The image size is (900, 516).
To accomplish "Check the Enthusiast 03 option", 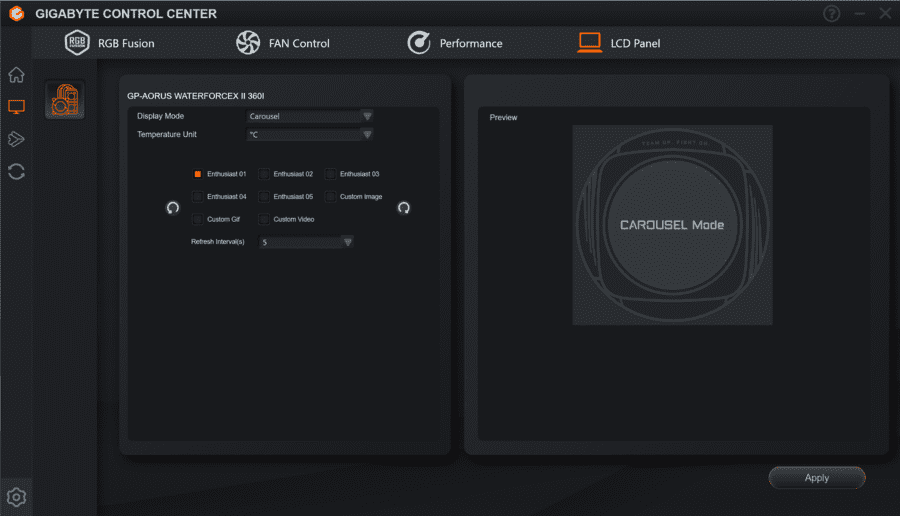I will coord(331,174).
